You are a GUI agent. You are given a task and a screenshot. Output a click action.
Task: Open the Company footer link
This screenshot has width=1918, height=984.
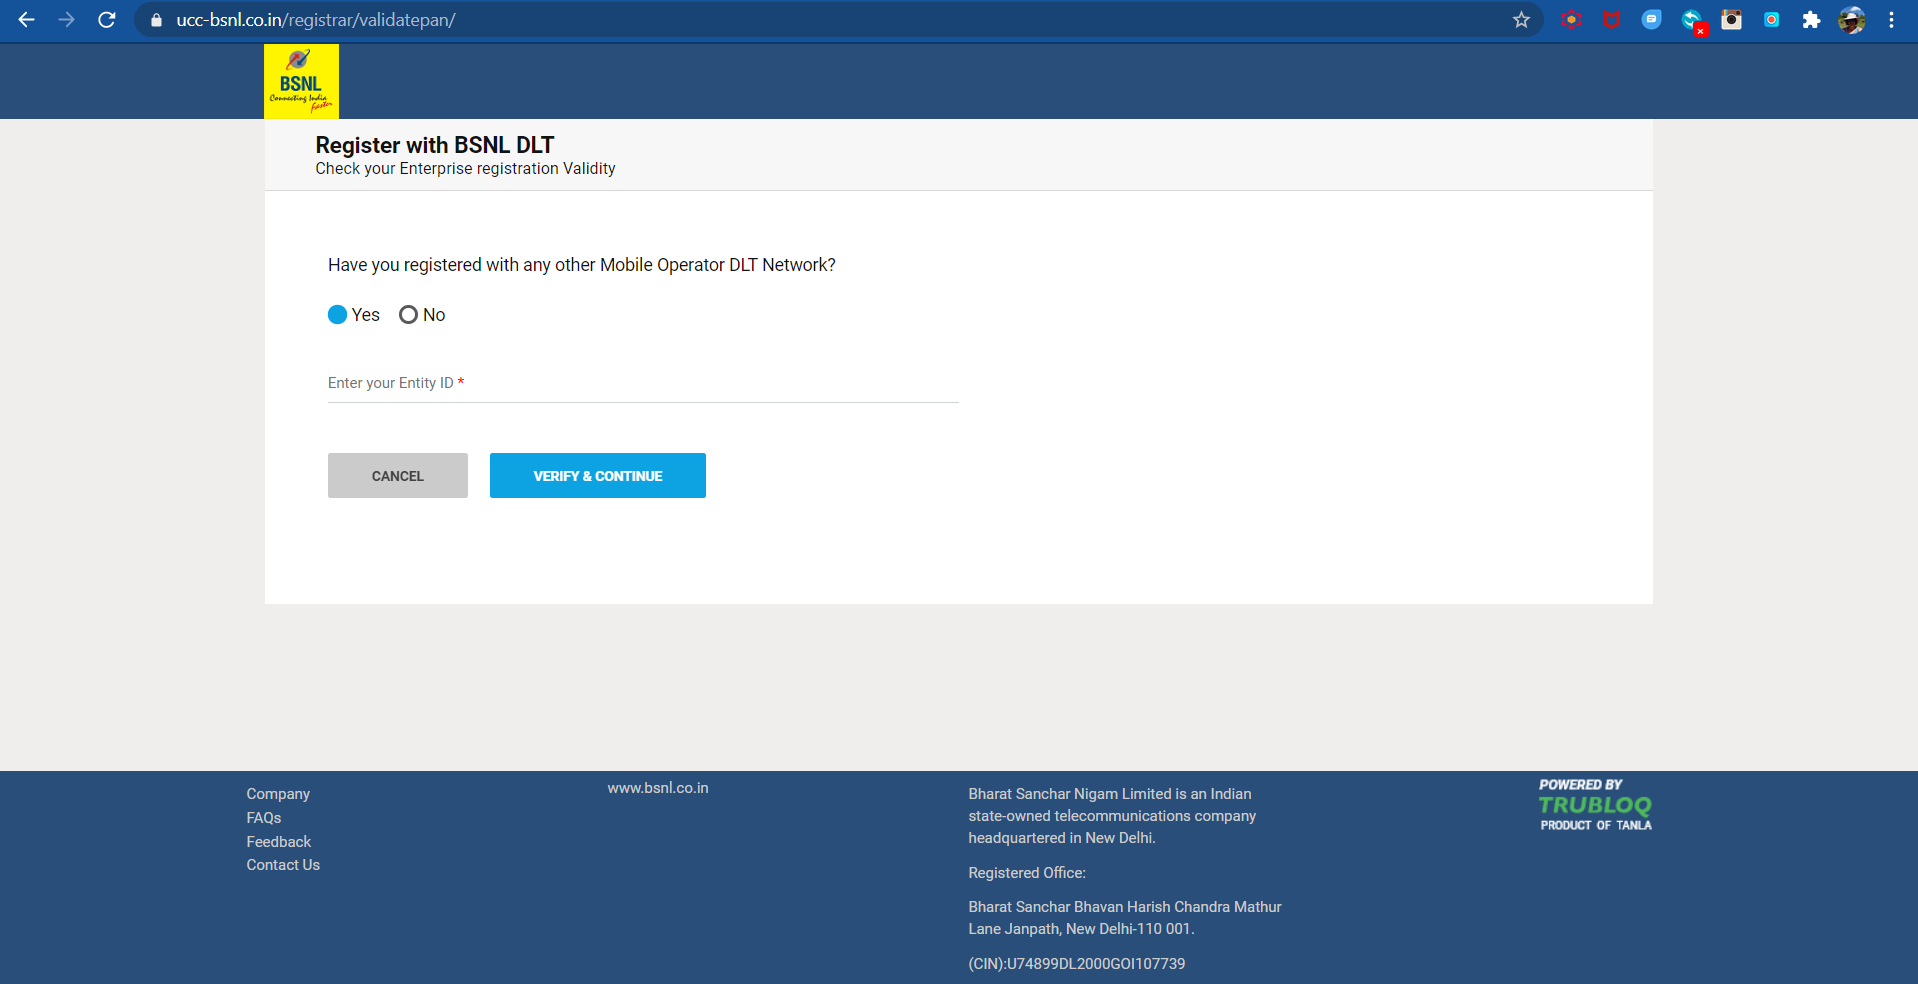(278, 794)
